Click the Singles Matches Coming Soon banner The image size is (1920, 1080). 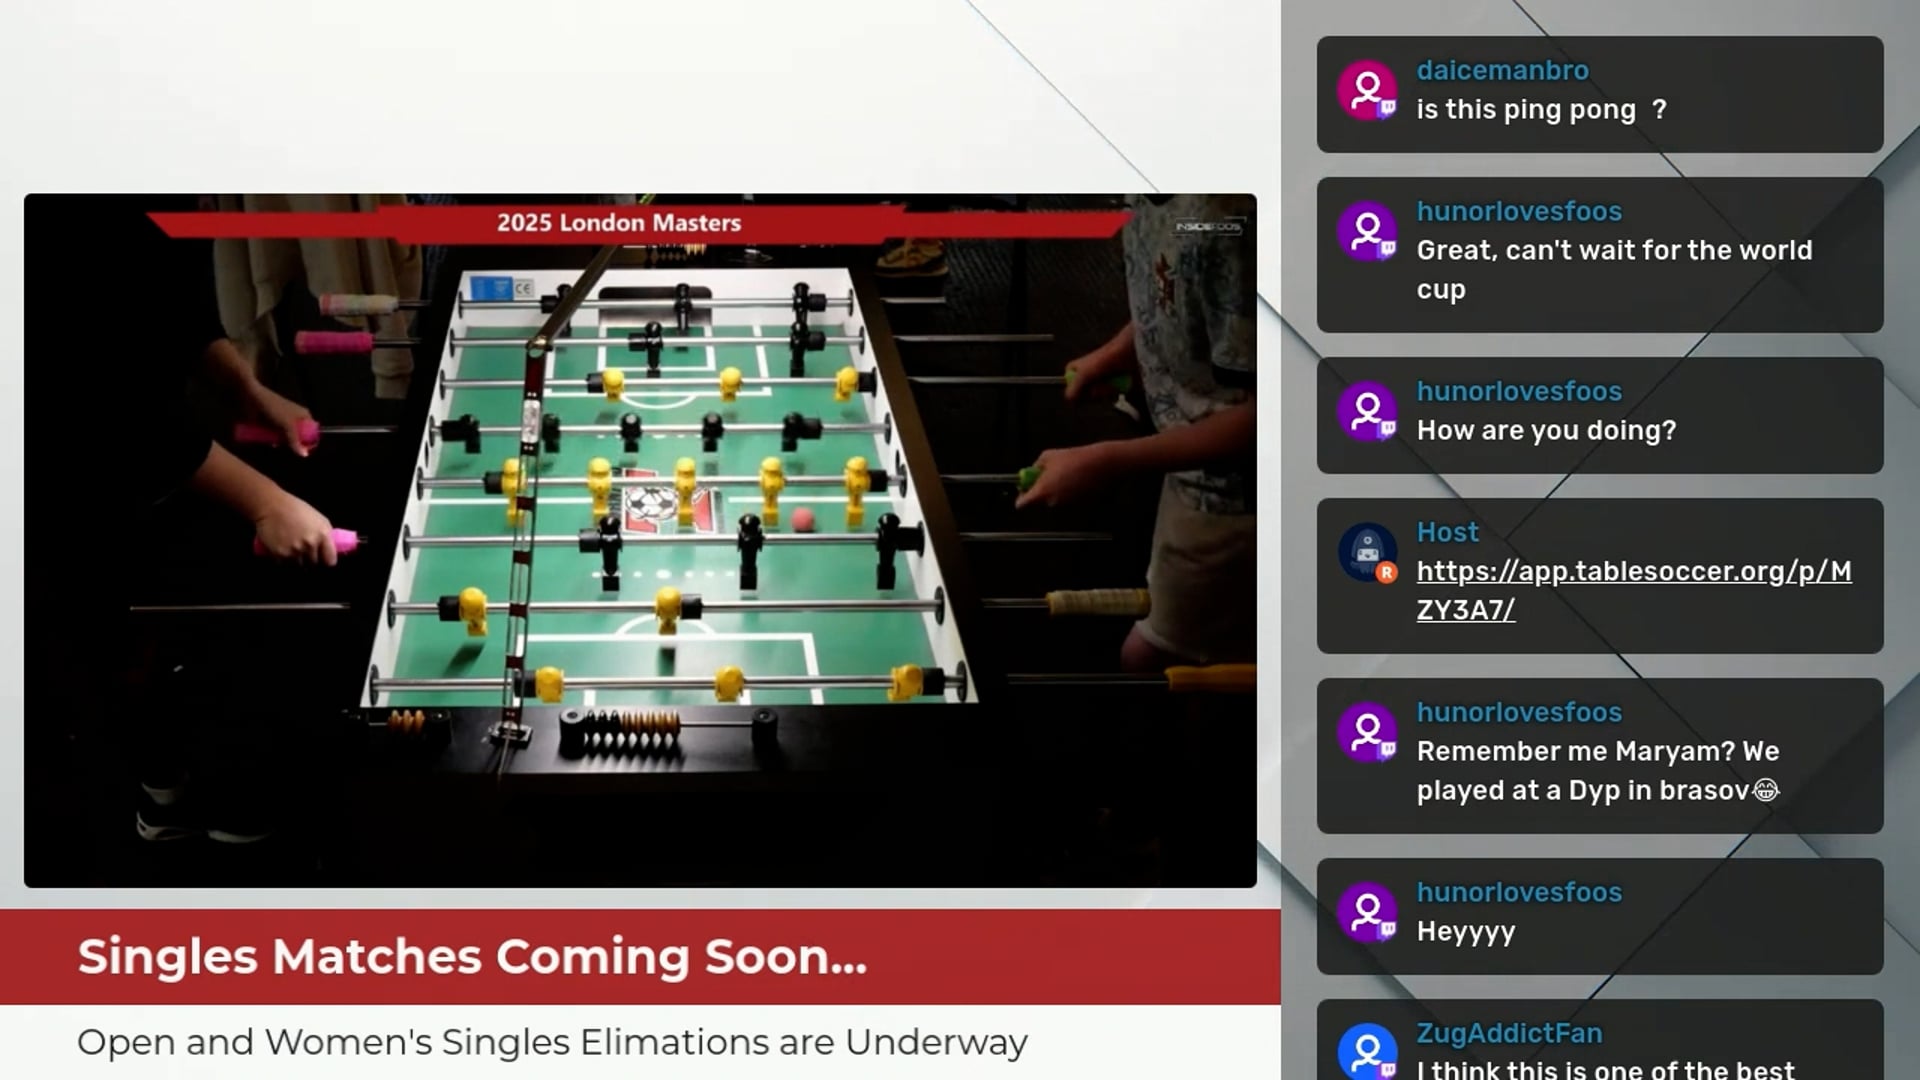[x=472, y=957]
